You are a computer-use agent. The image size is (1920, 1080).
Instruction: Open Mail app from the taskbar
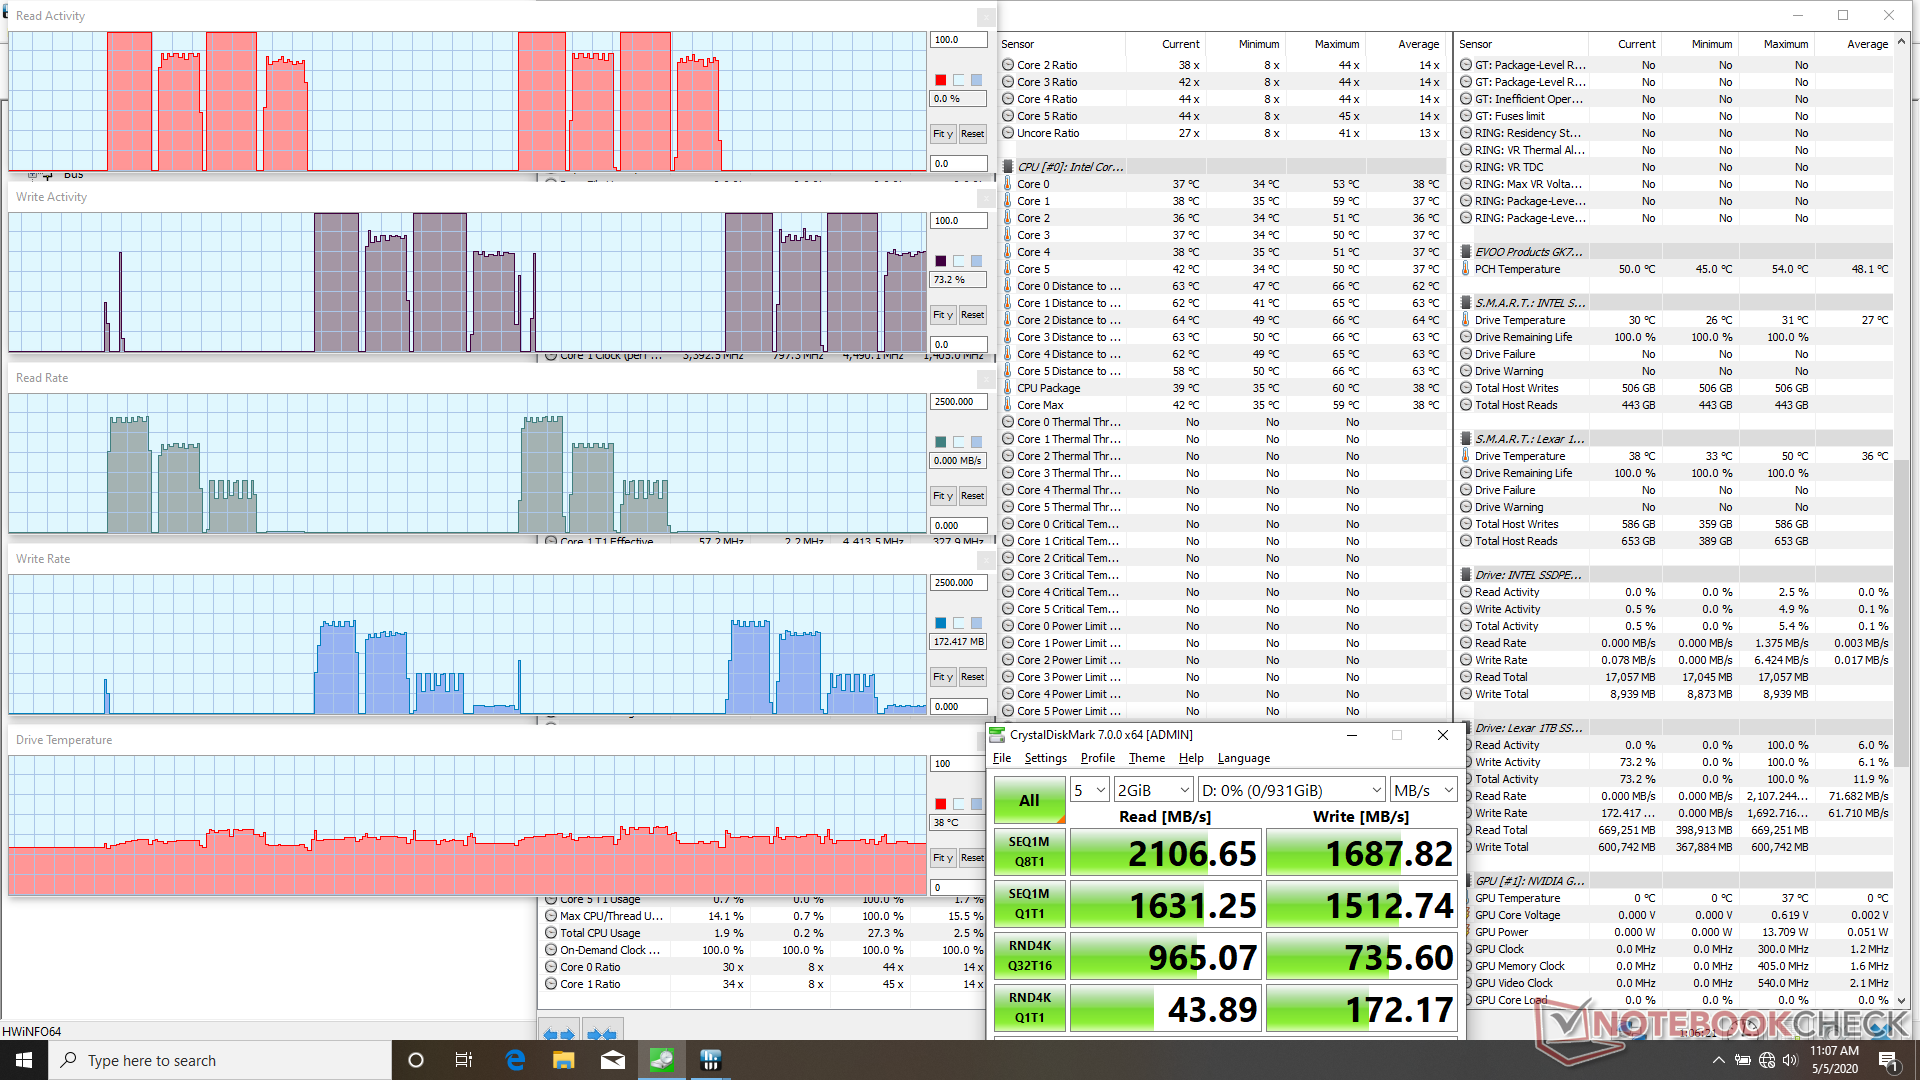tap(613, 1060)
